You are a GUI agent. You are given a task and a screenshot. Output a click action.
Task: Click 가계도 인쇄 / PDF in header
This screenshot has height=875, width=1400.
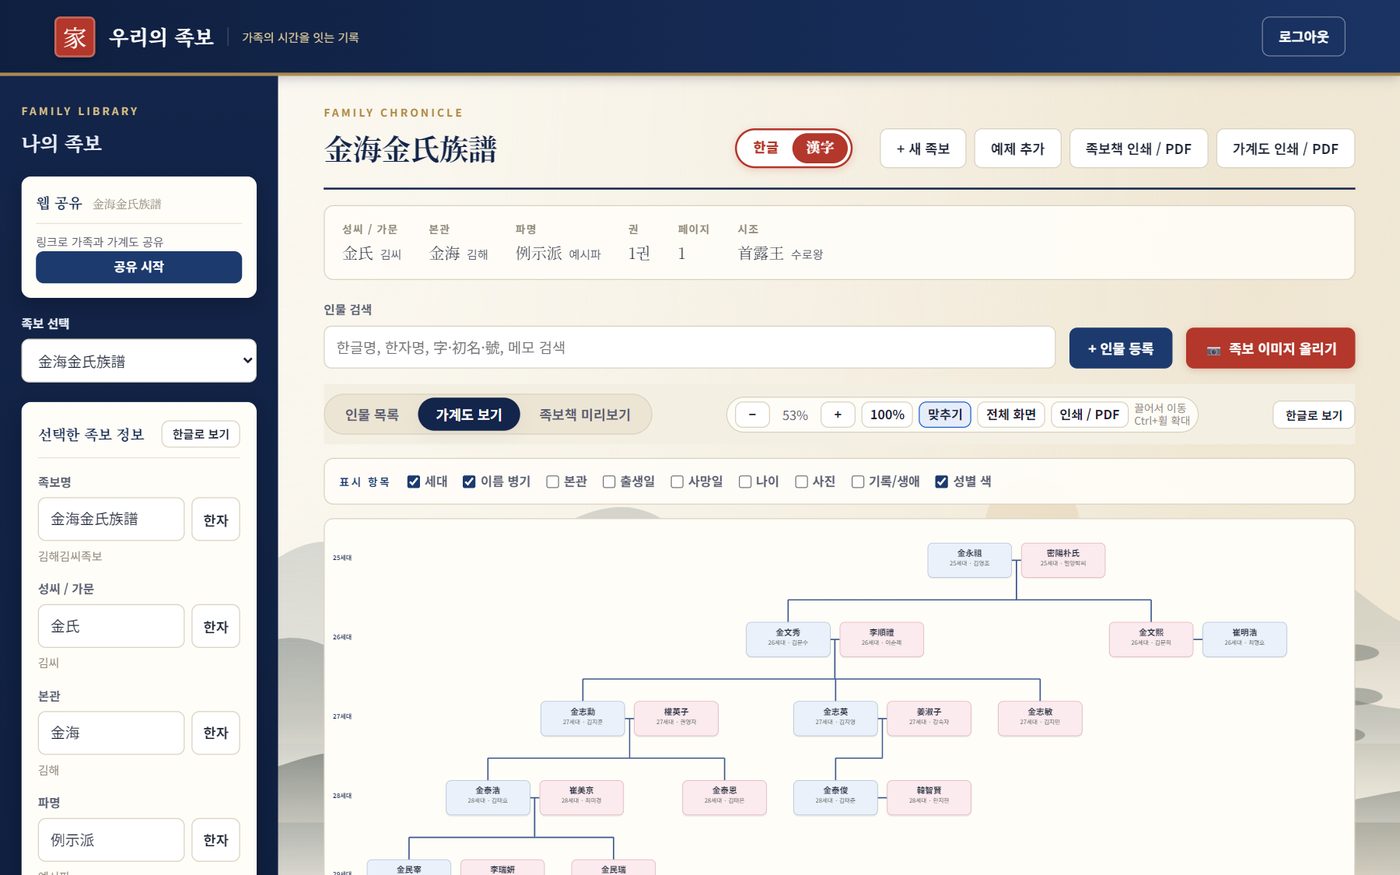[1285, 149]
